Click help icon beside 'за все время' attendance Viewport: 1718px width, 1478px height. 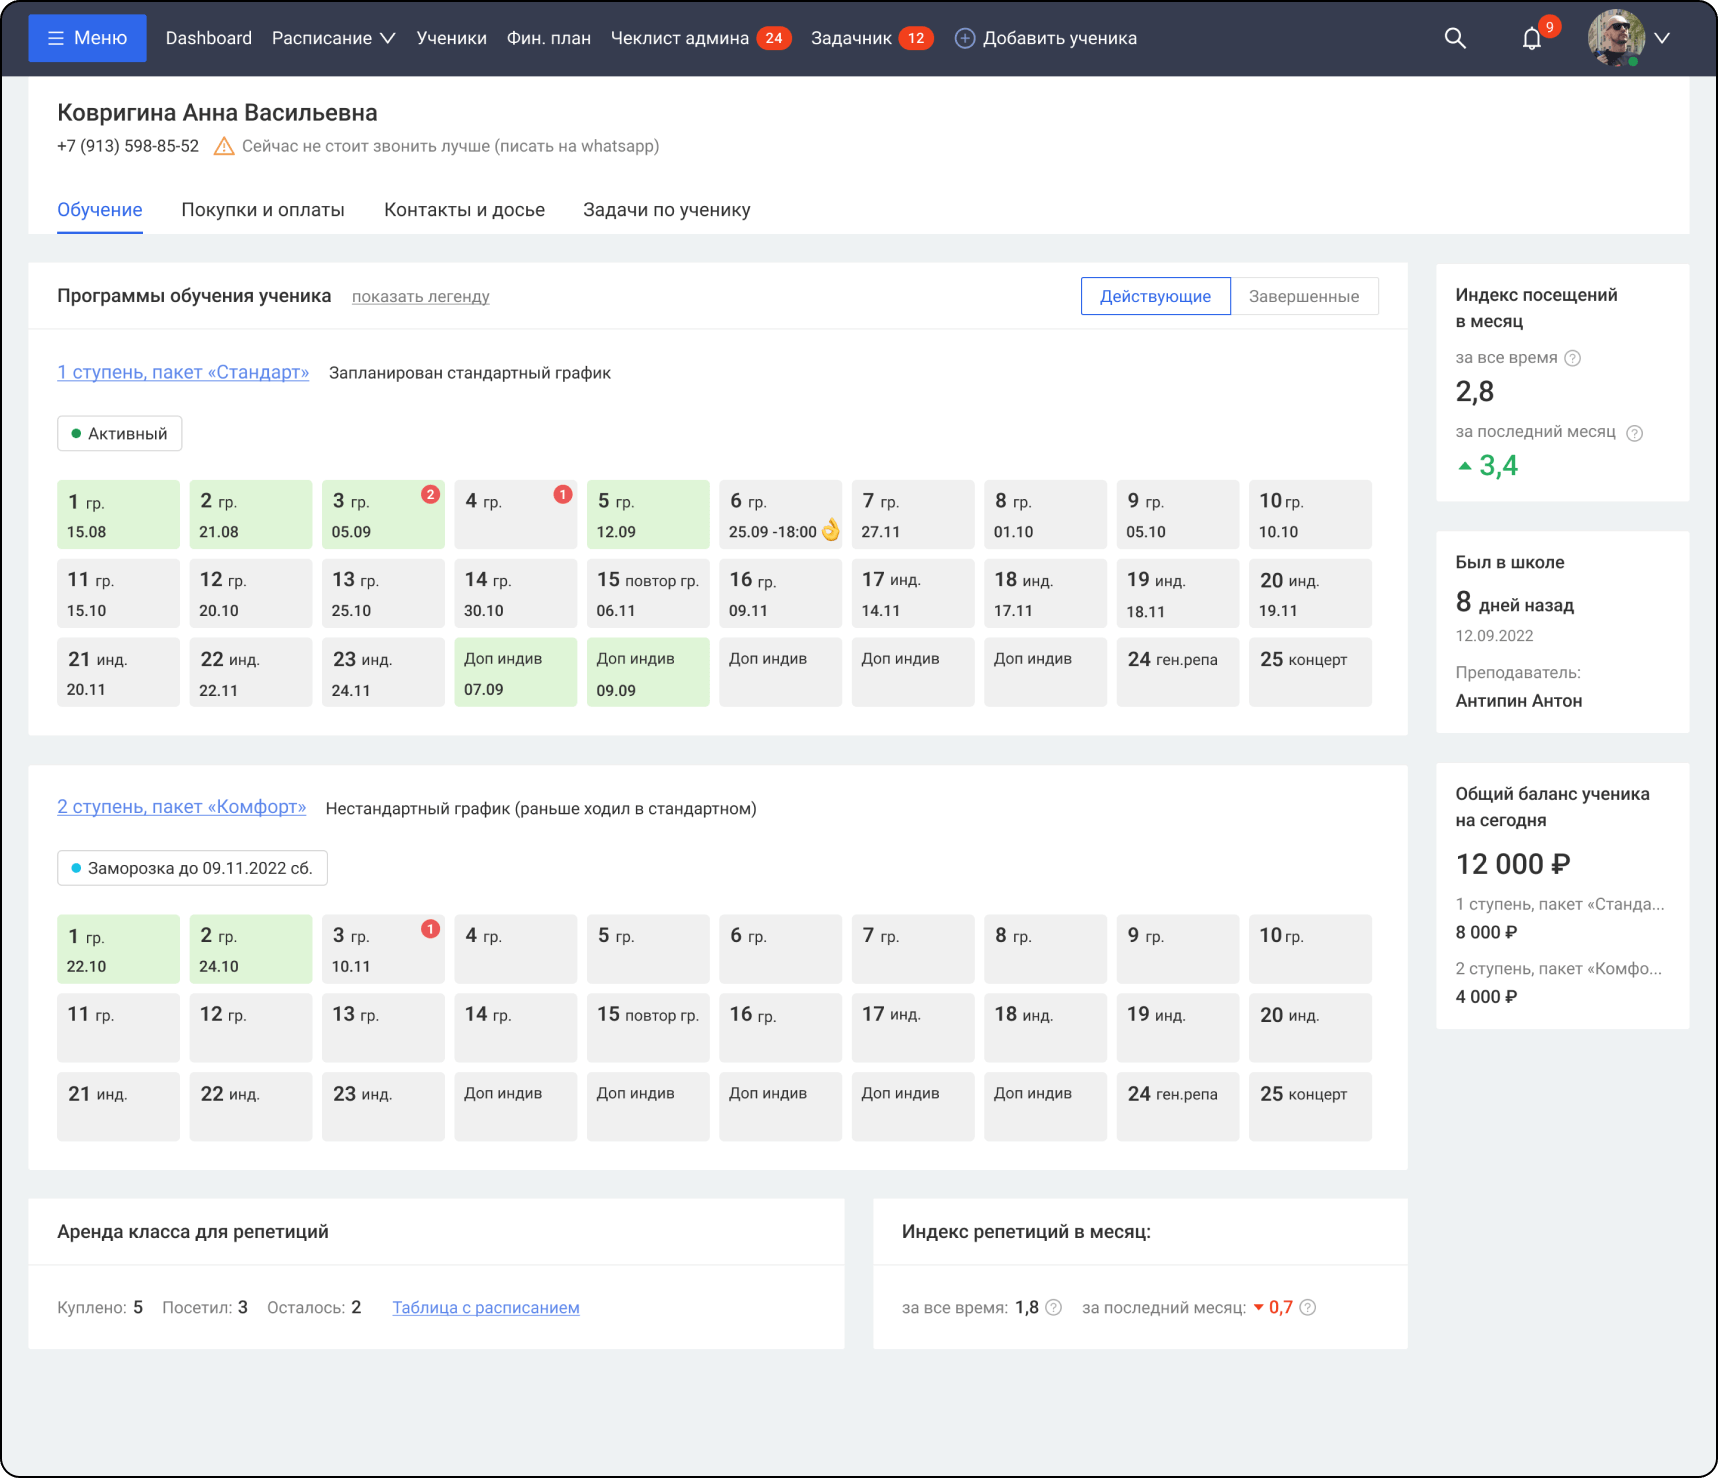coord(1572,358)
